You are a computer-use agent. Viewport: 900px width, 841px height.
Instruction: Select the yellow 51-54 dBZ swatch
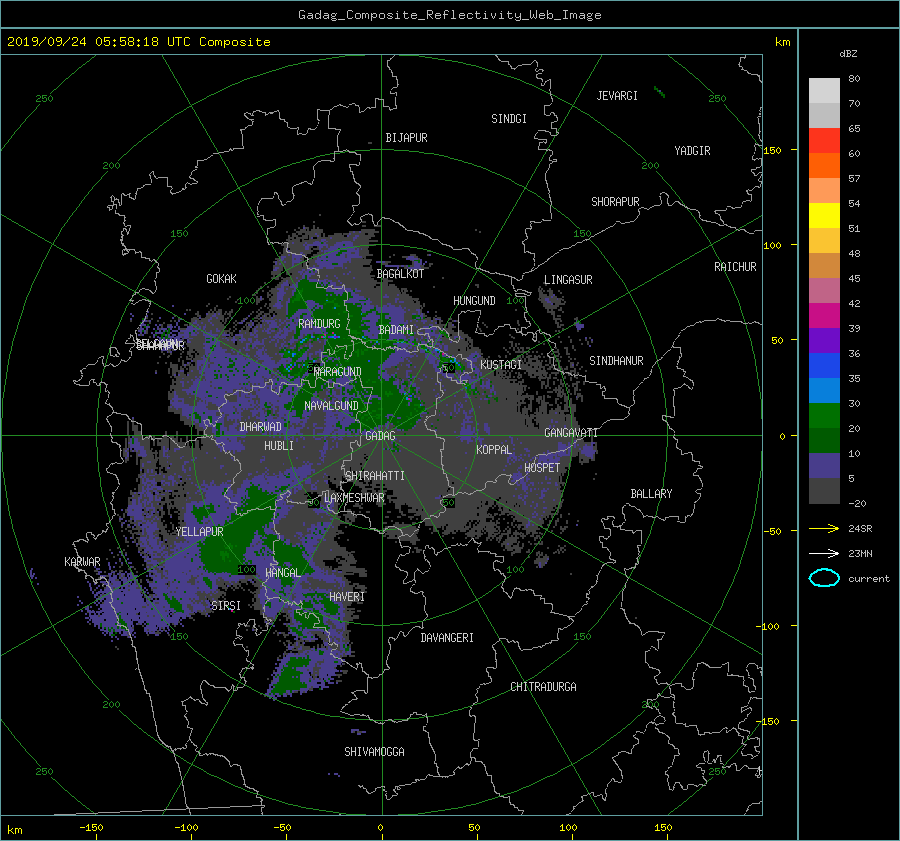[824, 216]
